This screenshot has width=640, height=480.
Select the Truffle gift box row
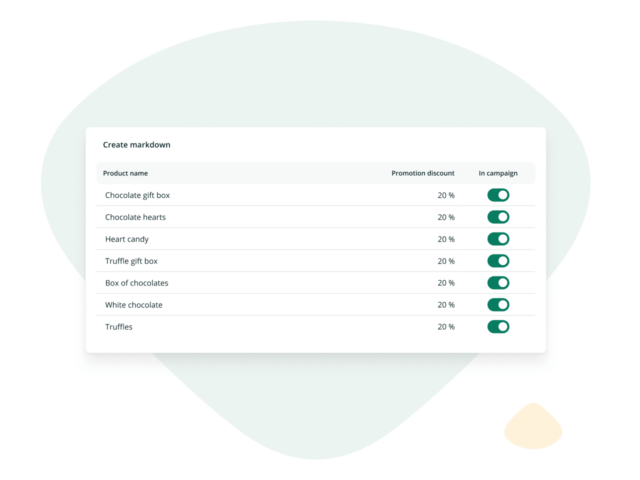pos(131,261)
